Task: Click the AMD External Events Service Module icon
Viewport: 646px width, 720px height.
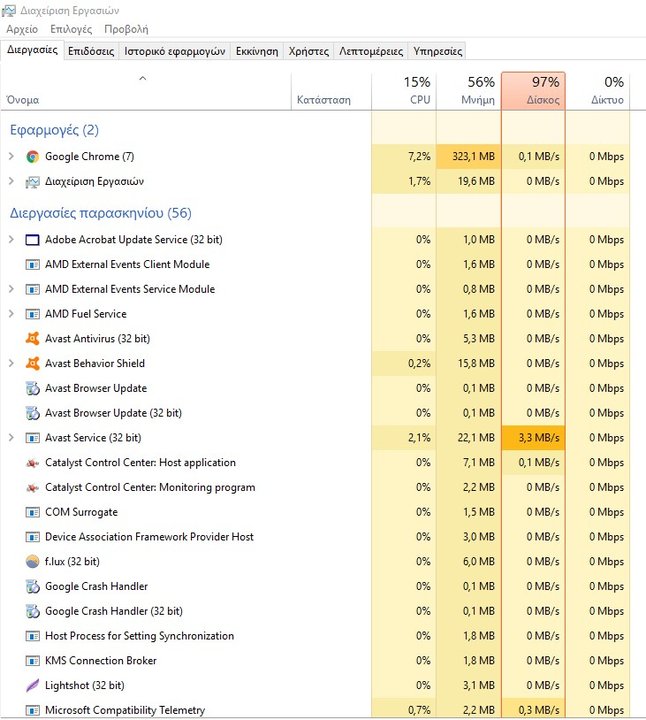Action: point(32,289)
